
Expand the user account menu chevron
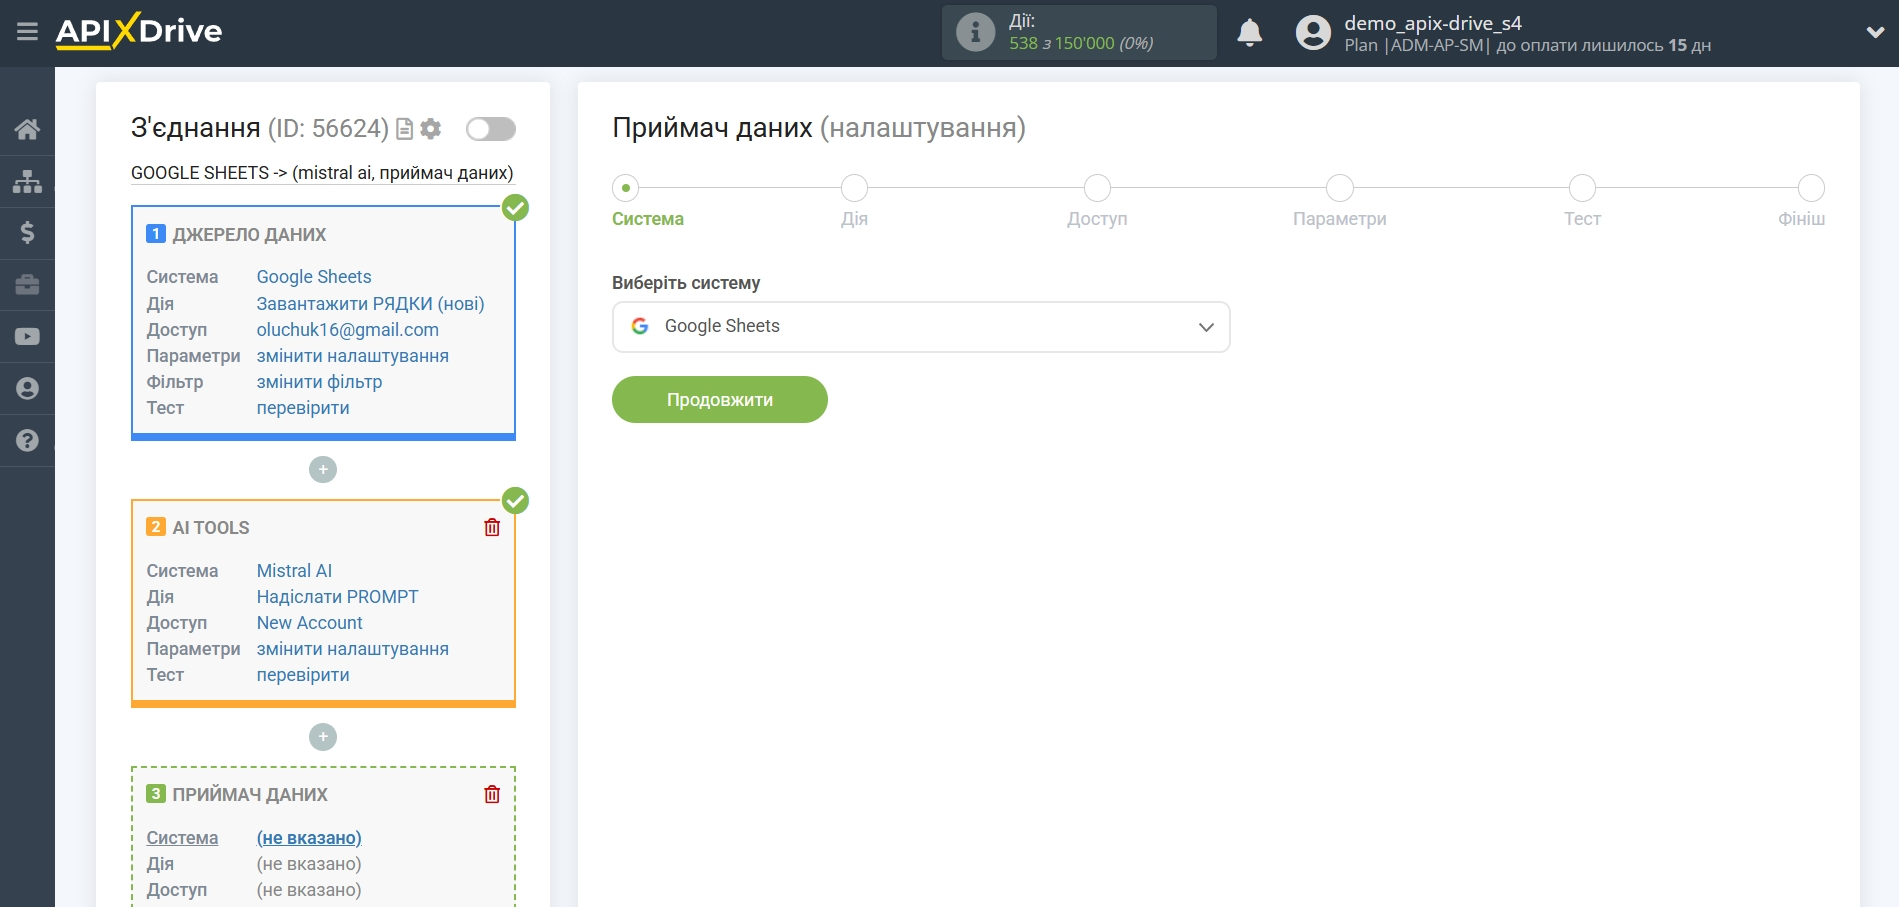1875,32
